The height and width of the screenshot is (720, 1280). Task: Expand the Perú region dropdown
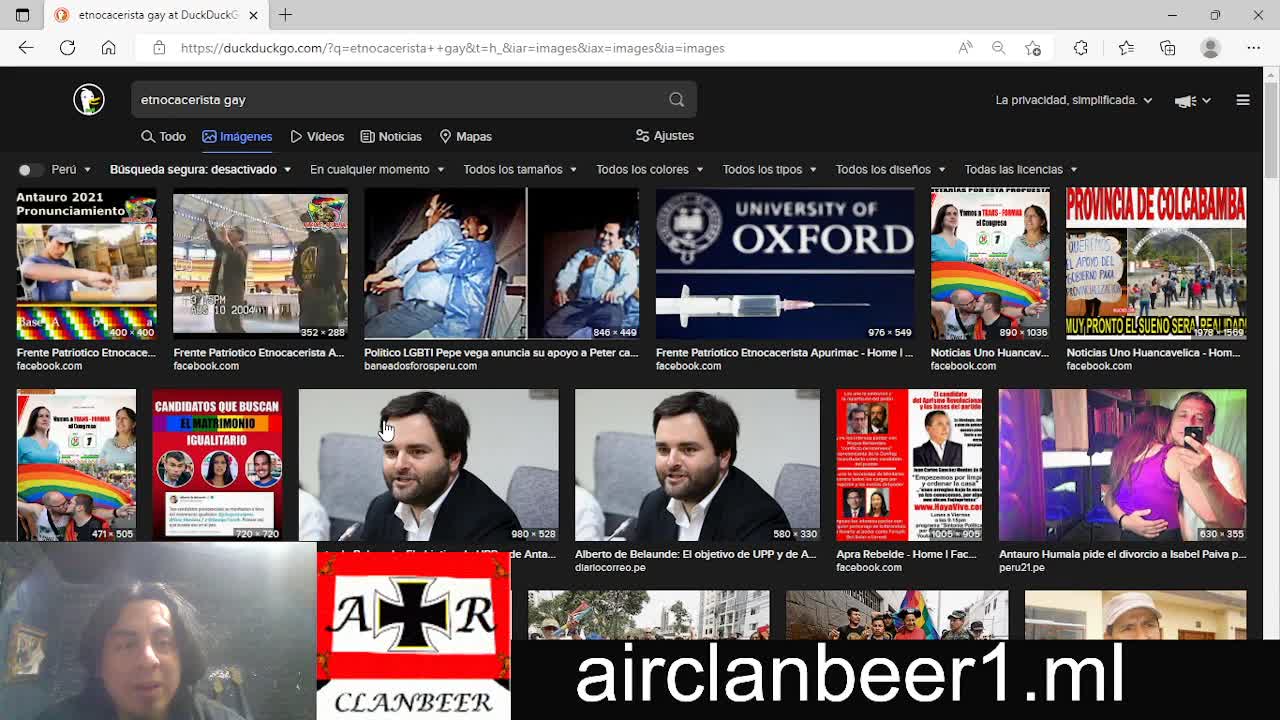tap(71, 170)
